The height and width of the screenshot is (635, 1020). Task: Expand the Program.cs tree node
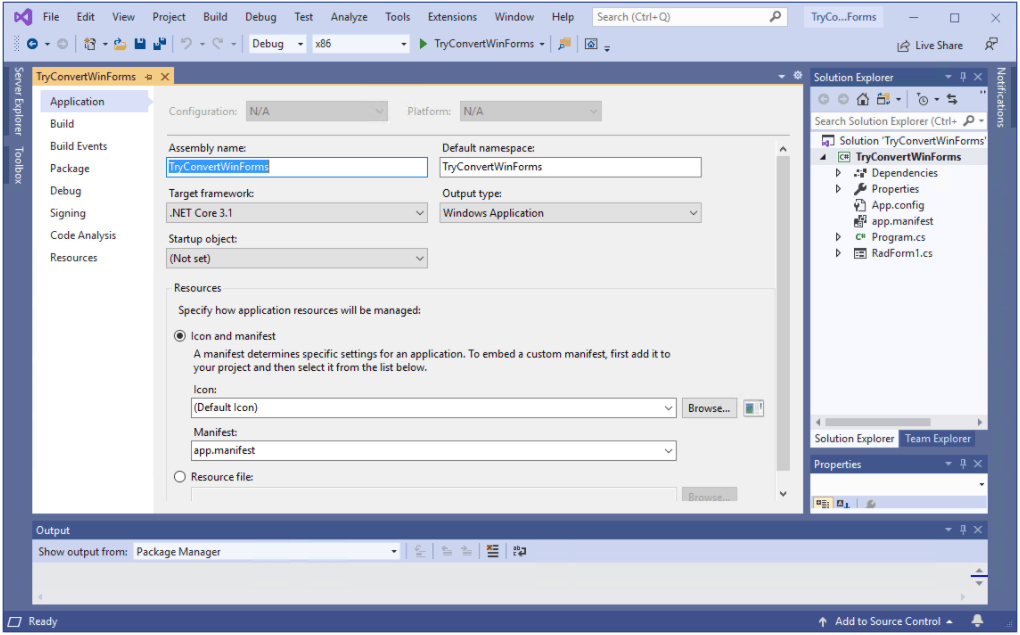click(838, 237)
